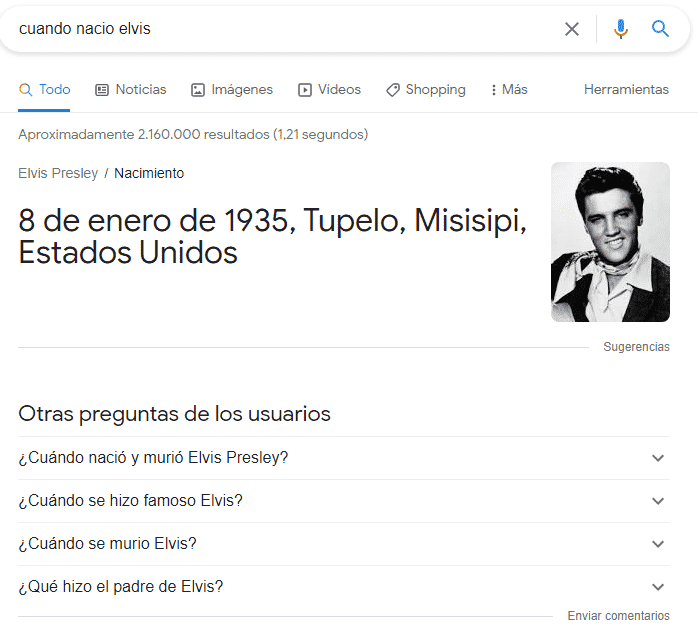
Task: Click the Elvis Presley breadcrumb link
Action: 58,173
